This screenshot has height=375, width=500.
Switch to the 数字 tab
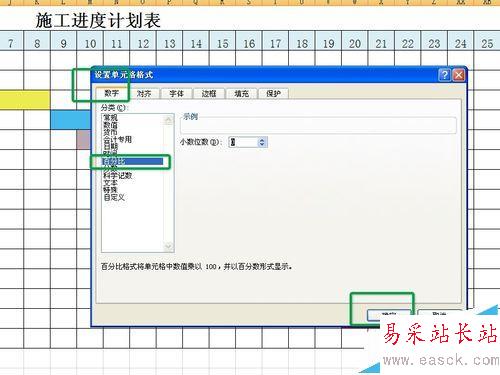[x=112, y=93]
